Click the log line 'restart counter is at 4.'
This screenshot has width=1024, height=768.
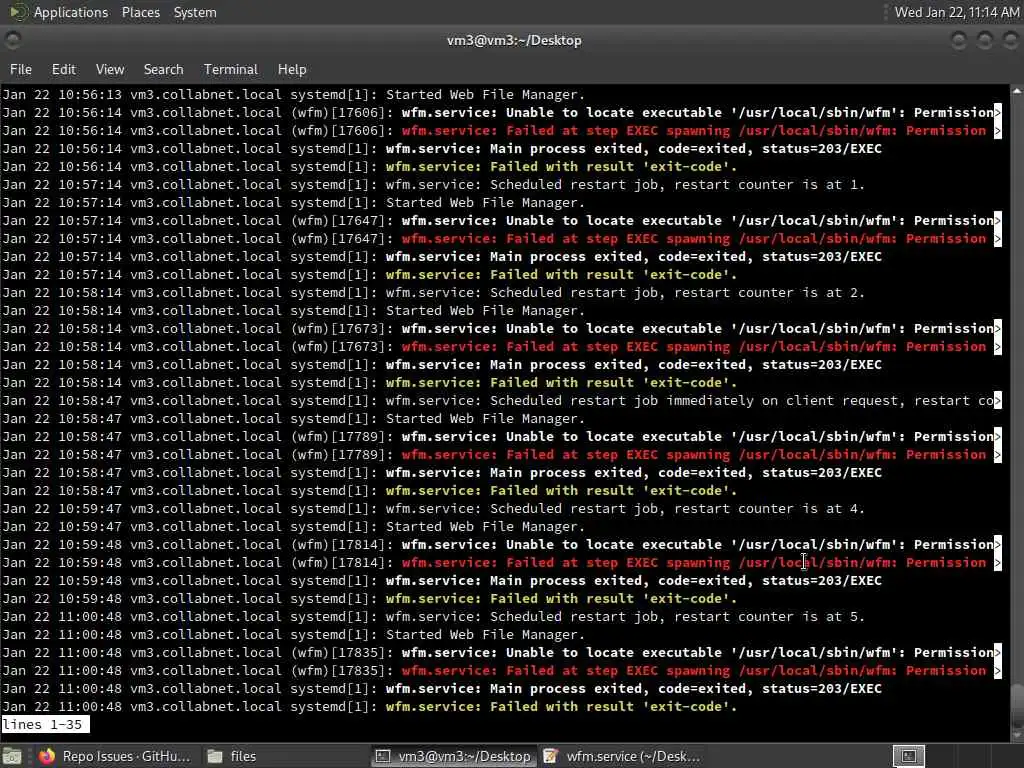(433, 509)
